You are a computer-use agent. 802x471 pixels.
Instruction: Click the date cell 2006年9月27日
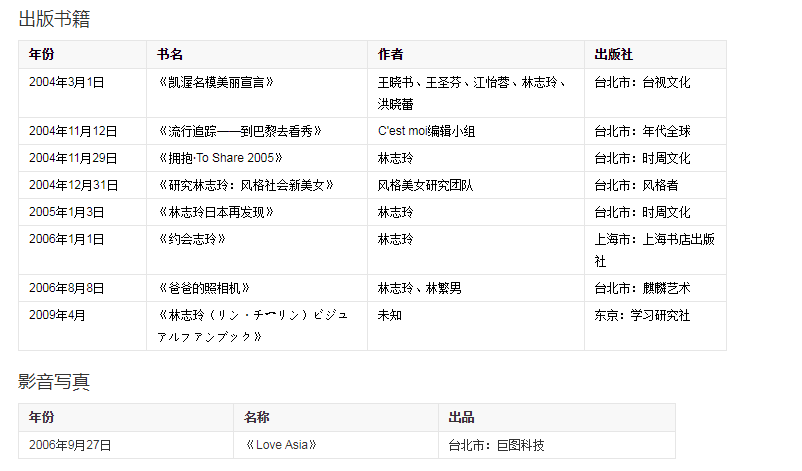coord(70,445)
